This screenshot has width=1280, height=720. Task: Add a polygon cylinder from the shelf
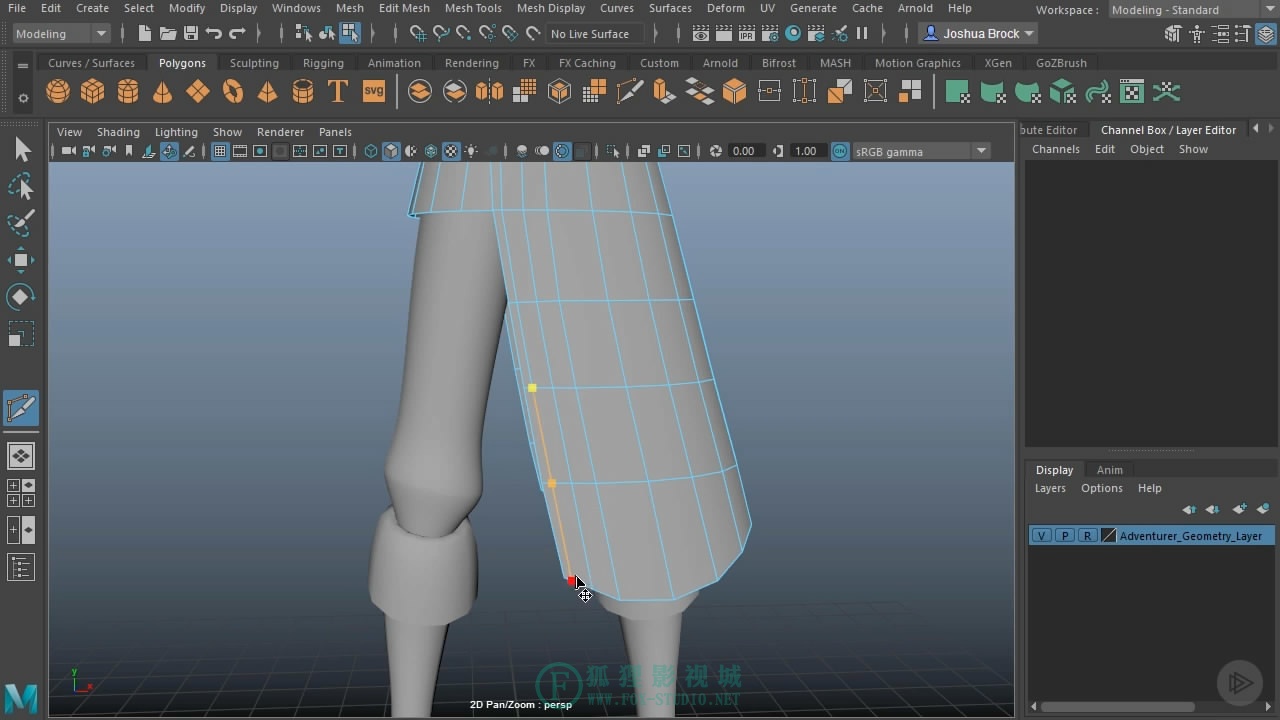tap(128, 92)
